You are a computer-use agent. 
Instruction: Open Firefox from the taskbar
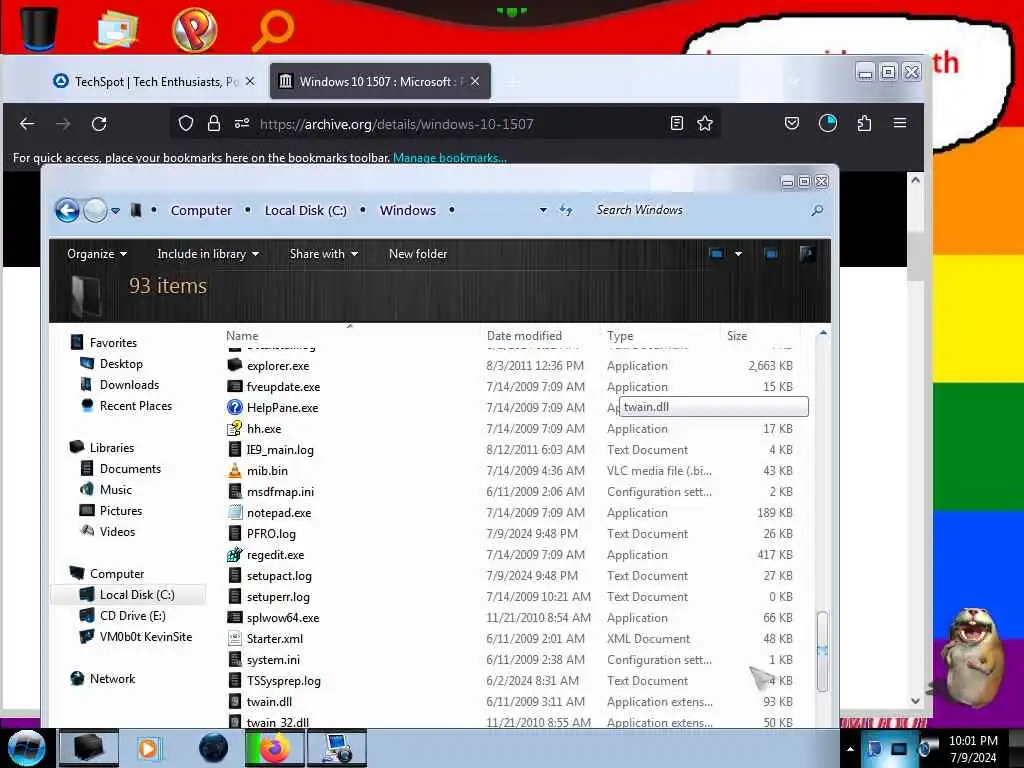(x=276, y=748)
